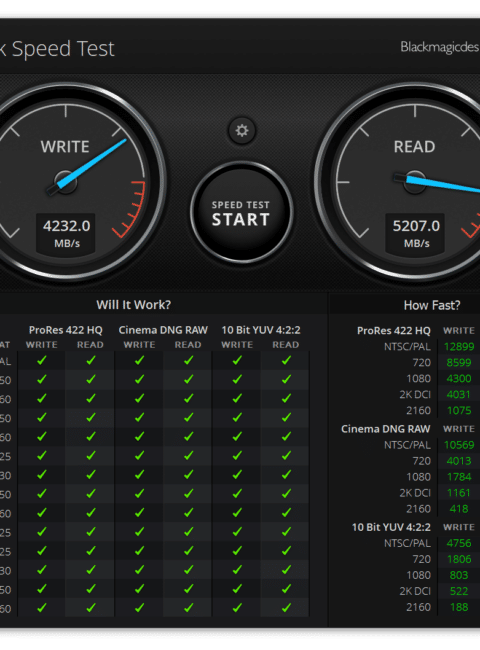
Task: Click the blue needle on the READ gauge
Action: tap(443, 184)
